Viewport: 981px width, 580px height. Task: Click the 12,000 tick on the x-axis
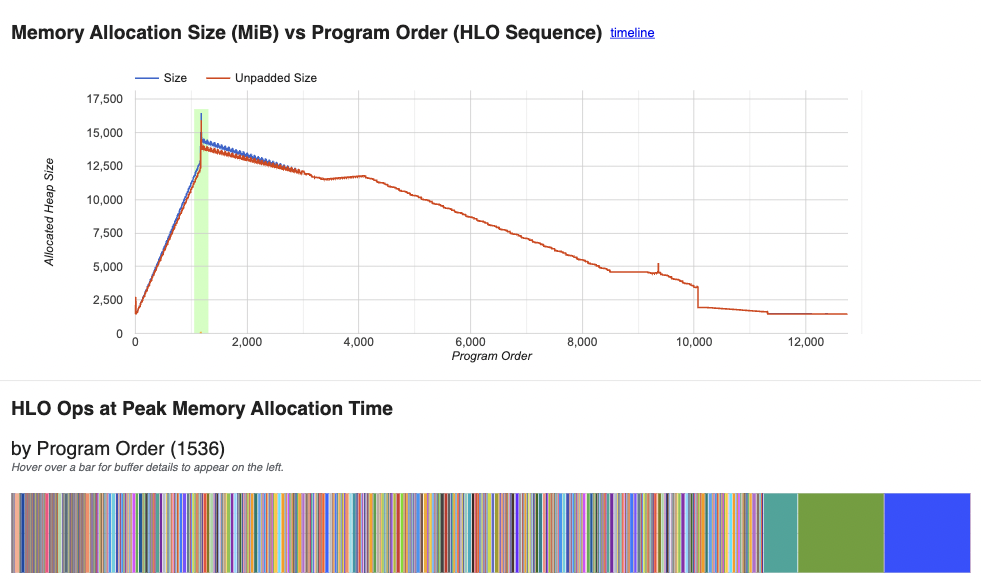(807, 342)
